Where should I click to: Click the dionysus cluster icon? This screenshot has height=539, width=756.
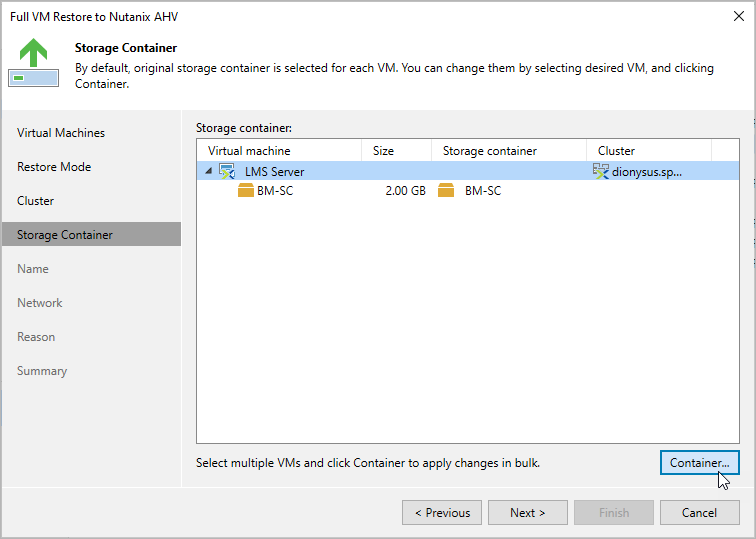pyautogui.click(x=600, y=172)
